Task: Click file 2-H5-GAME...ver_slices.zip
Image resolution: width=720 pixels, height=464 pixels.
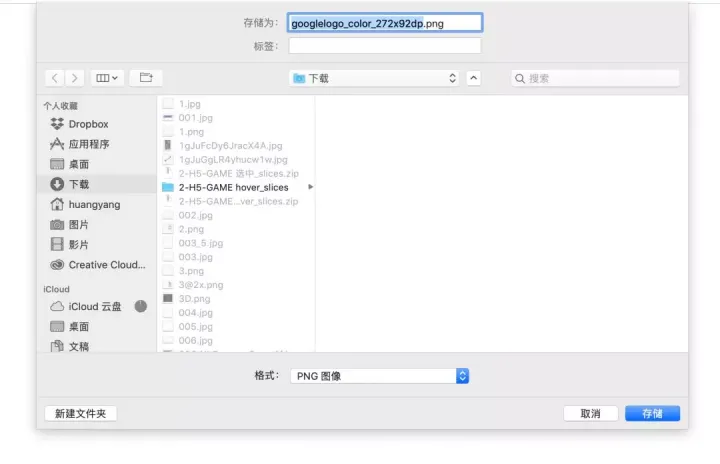Action: coord(237,201)
